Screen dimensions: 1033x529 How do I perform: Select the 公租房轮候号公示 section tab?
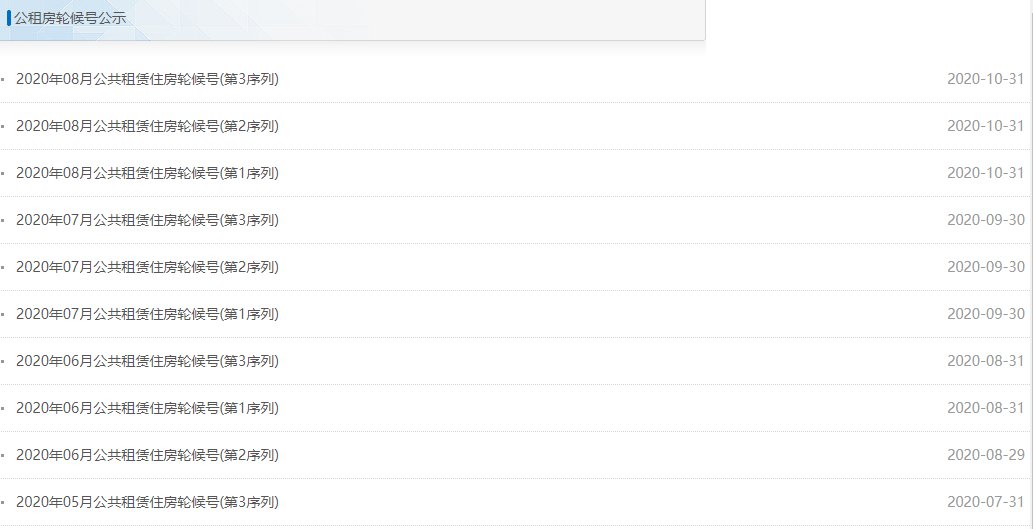click(70, 18)
